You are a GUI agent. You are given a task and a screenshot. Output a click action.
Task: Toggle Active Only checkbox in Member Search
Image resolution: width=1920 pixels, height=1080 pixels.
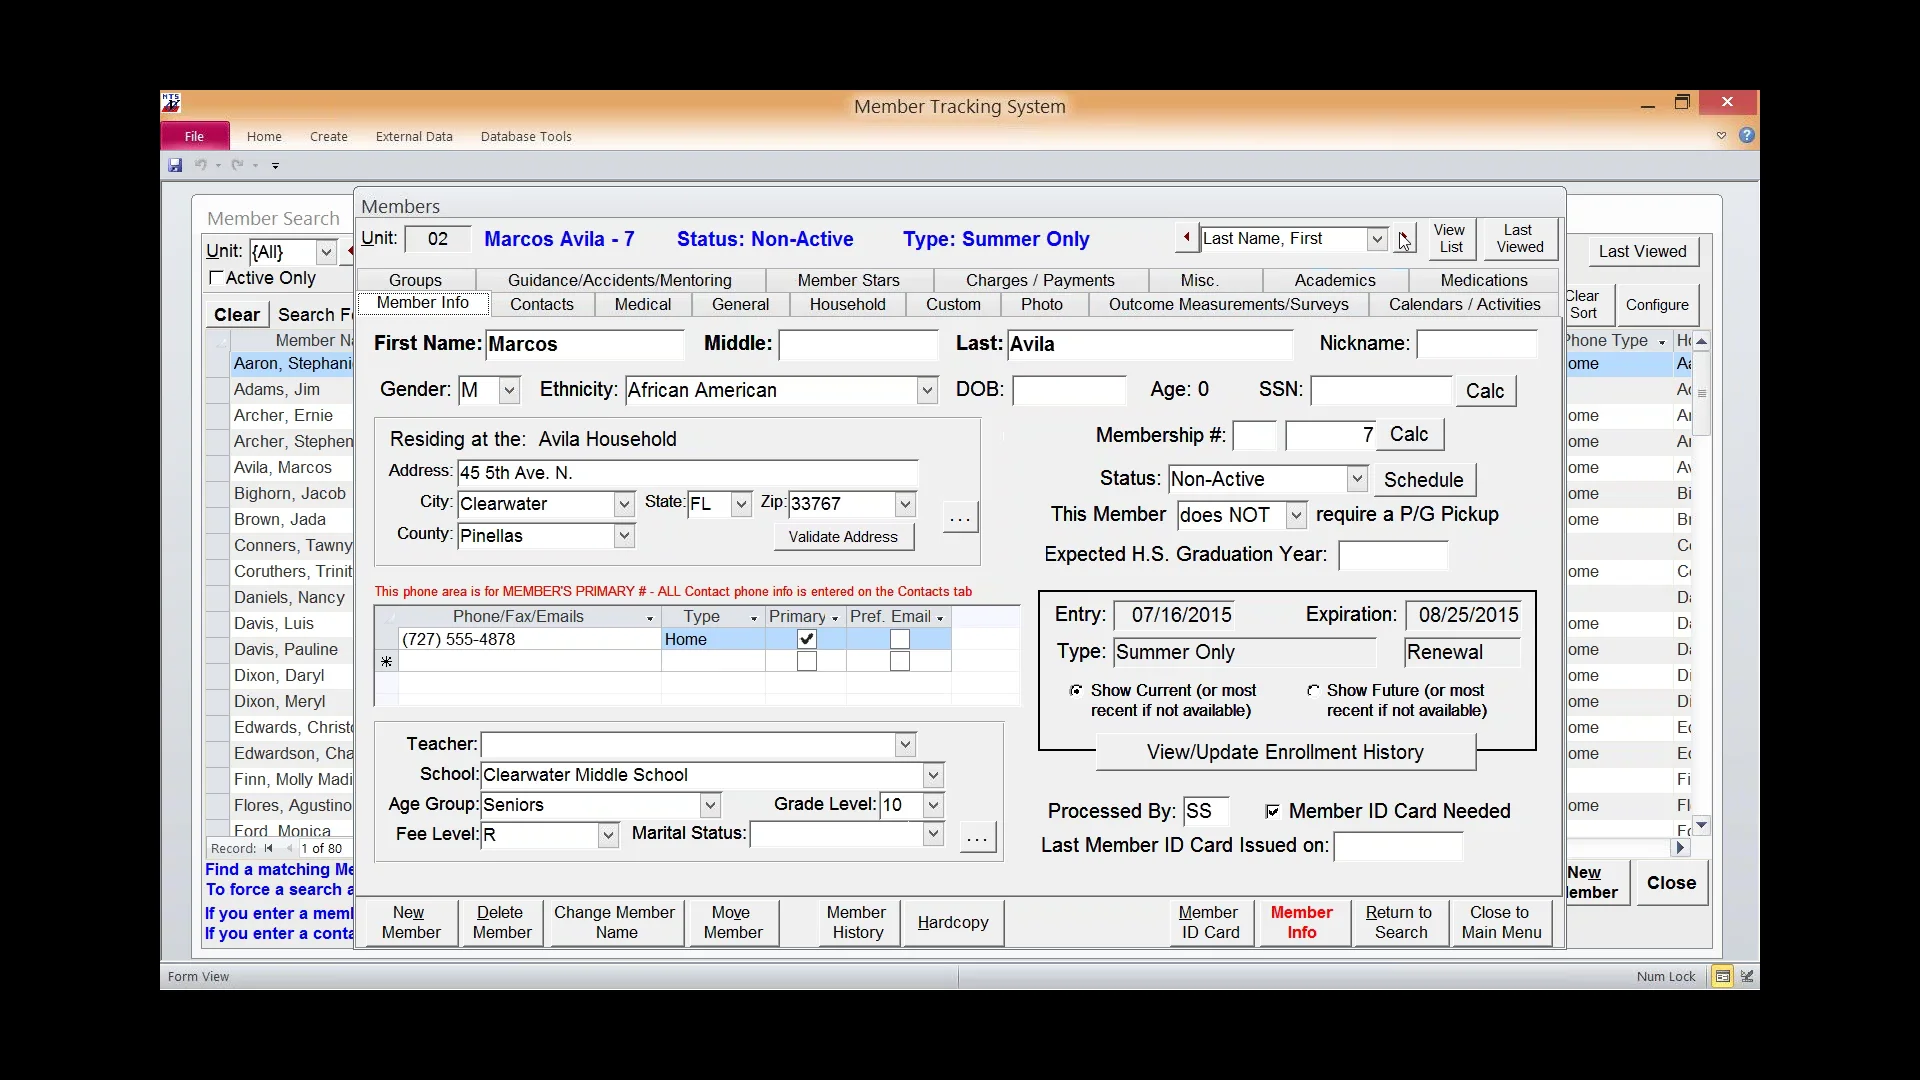pyautogui.click(x=216, y=278)
